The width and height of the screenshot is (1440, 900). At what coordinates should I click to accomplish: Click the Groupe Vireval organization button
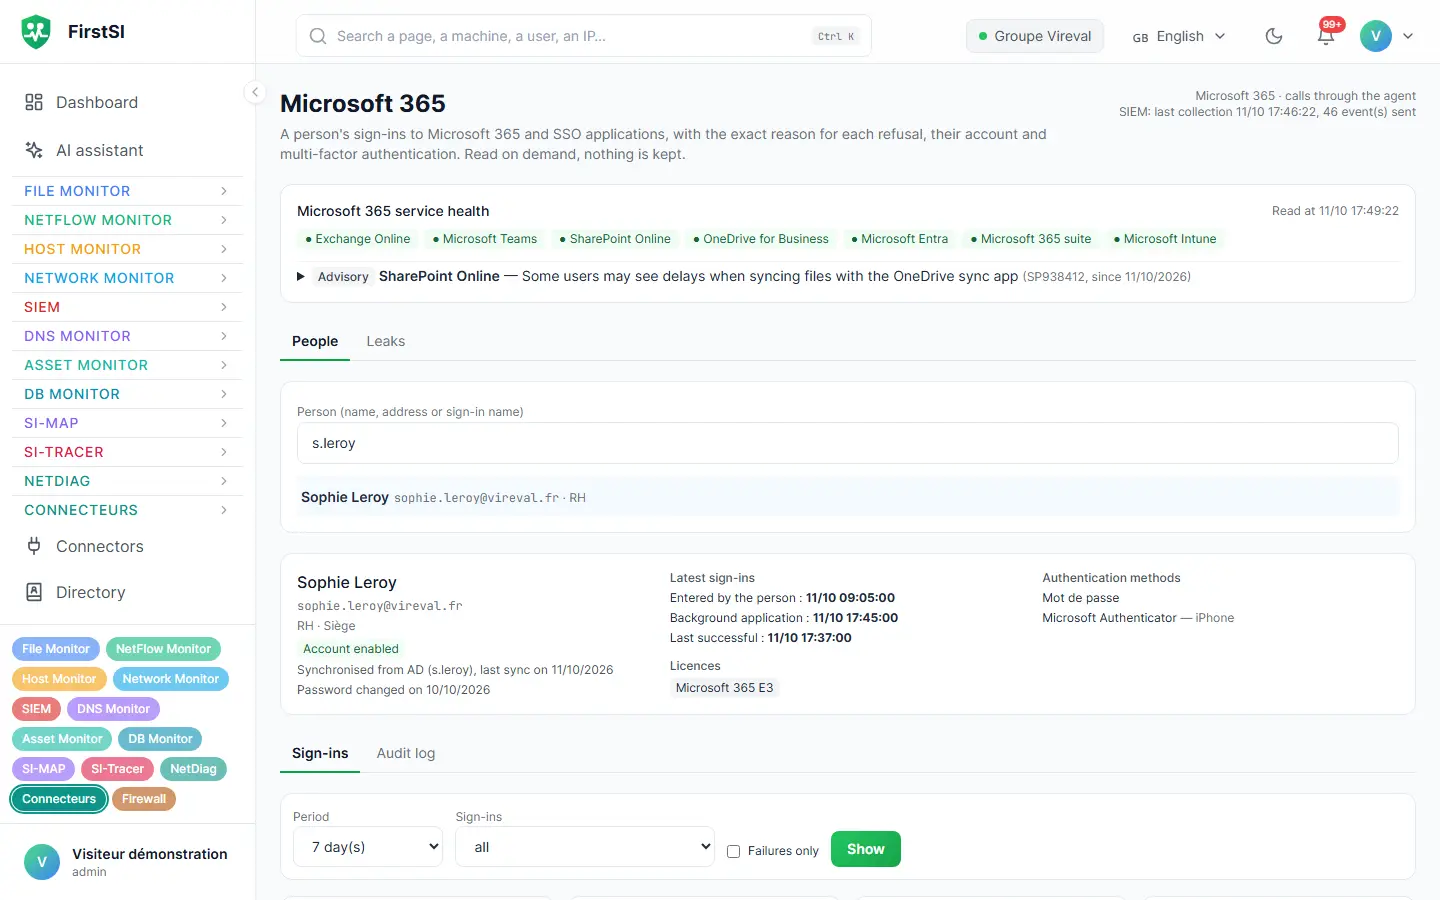click(1035, 36)
